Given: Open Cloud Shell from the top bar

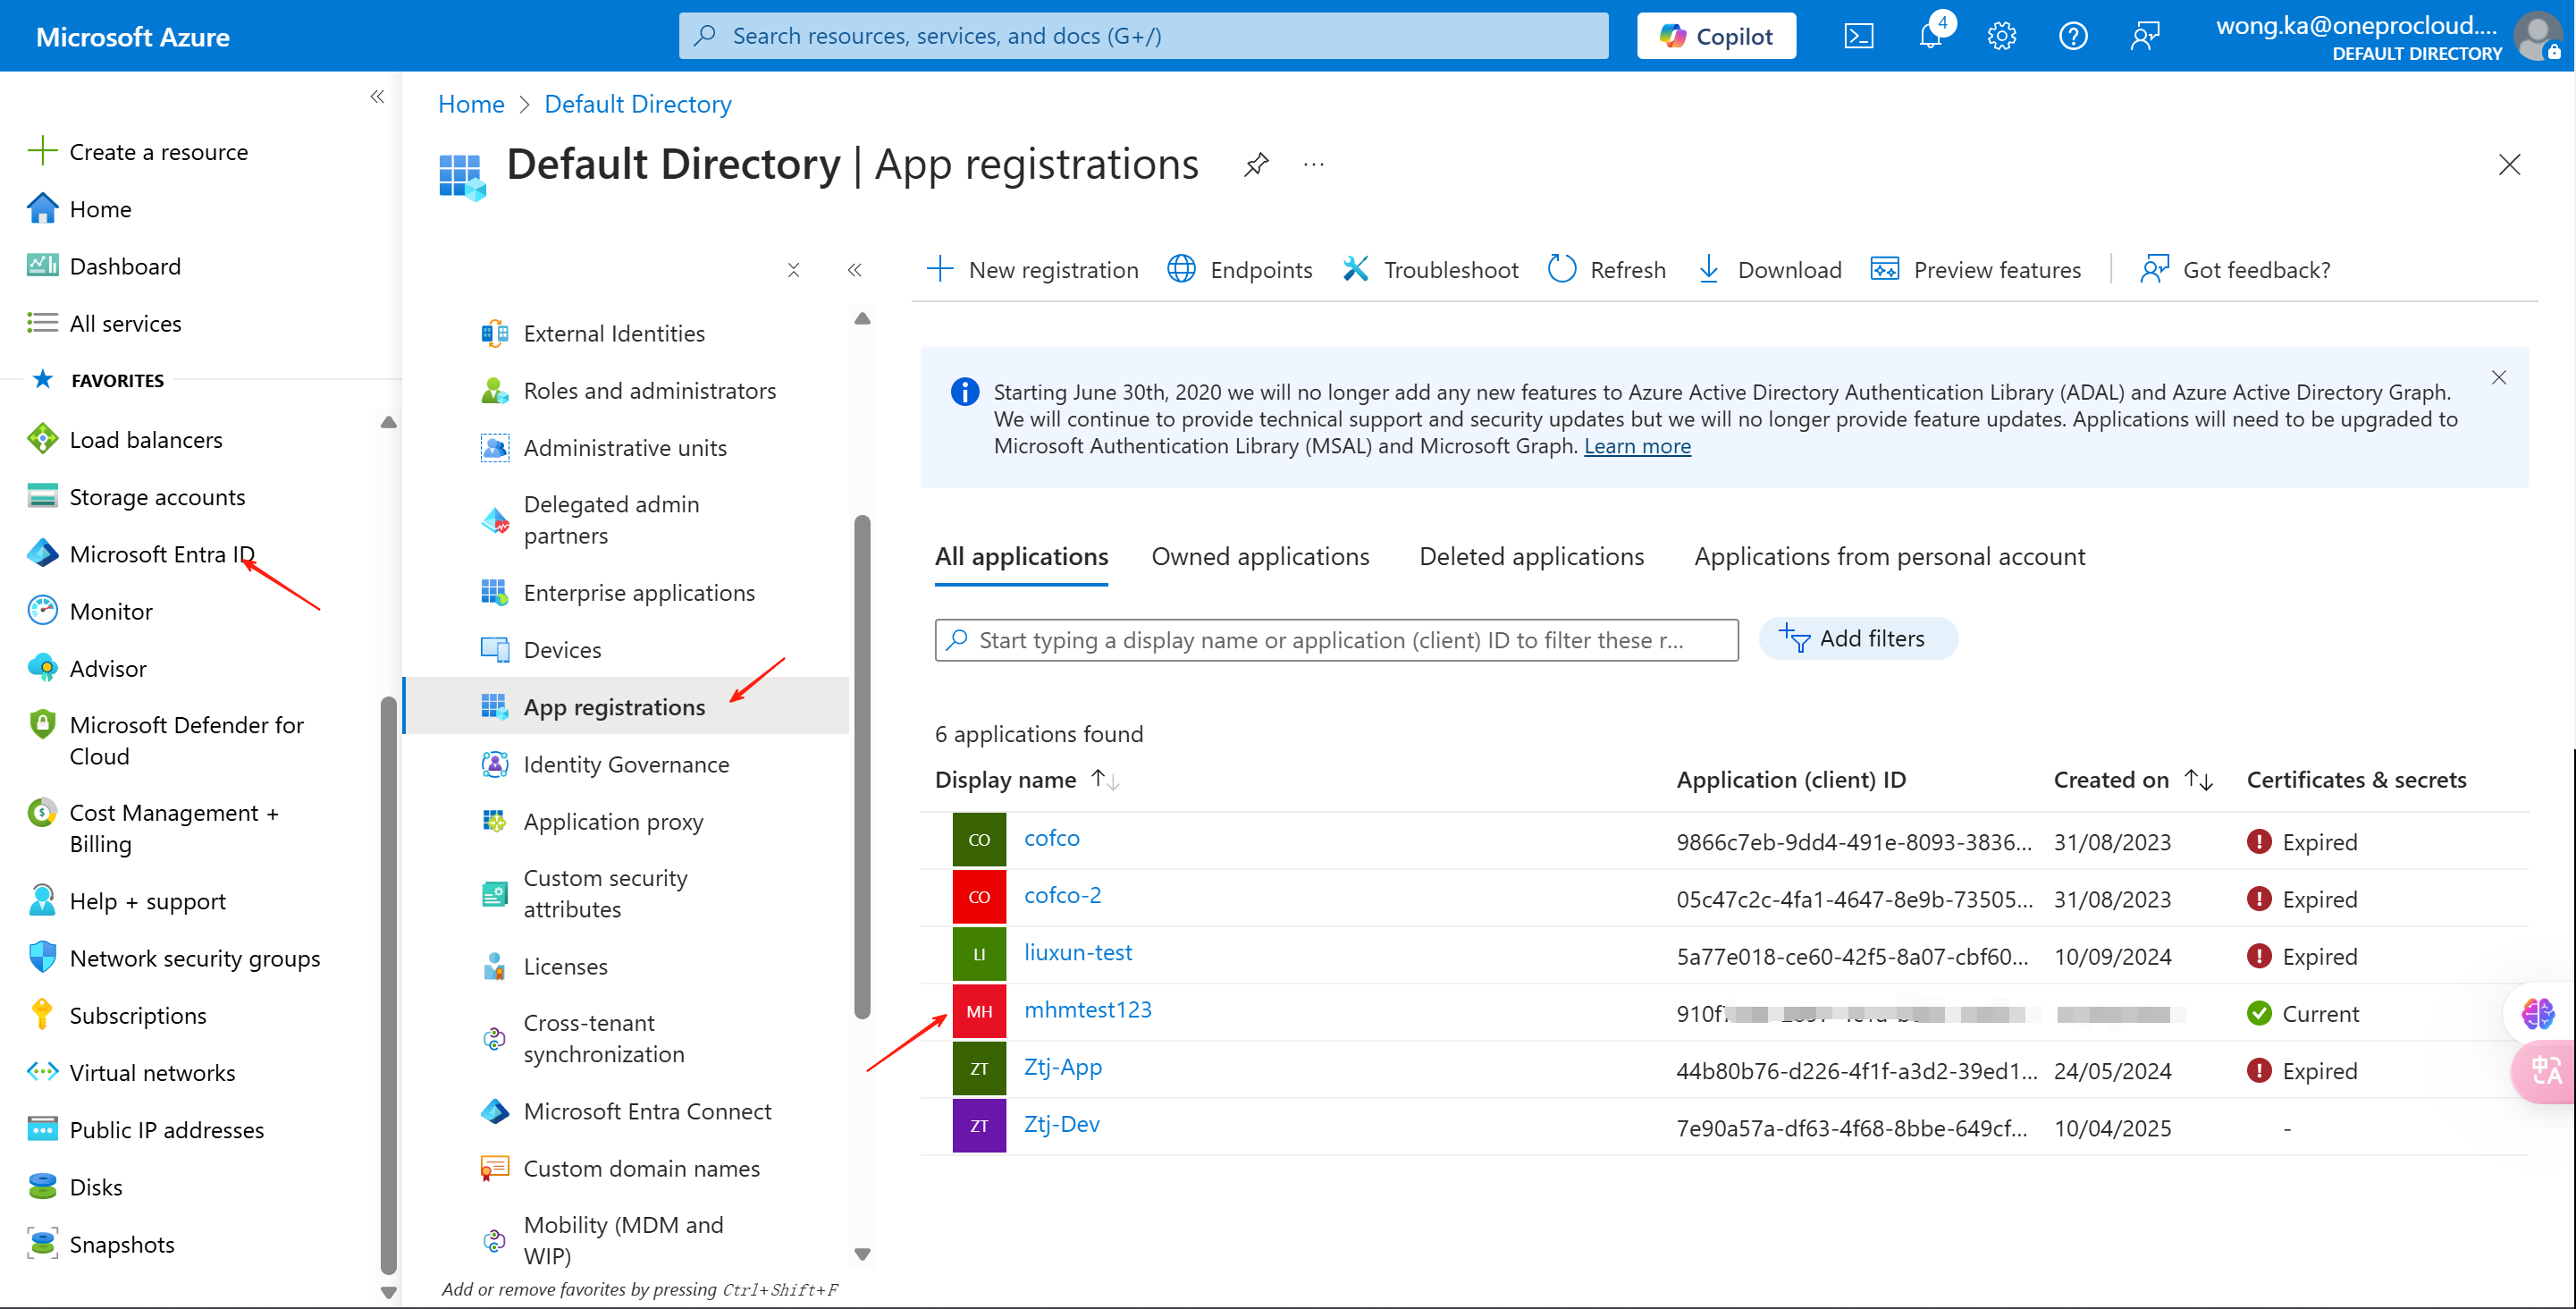Looking at the screenshot, I should 1858,36.
